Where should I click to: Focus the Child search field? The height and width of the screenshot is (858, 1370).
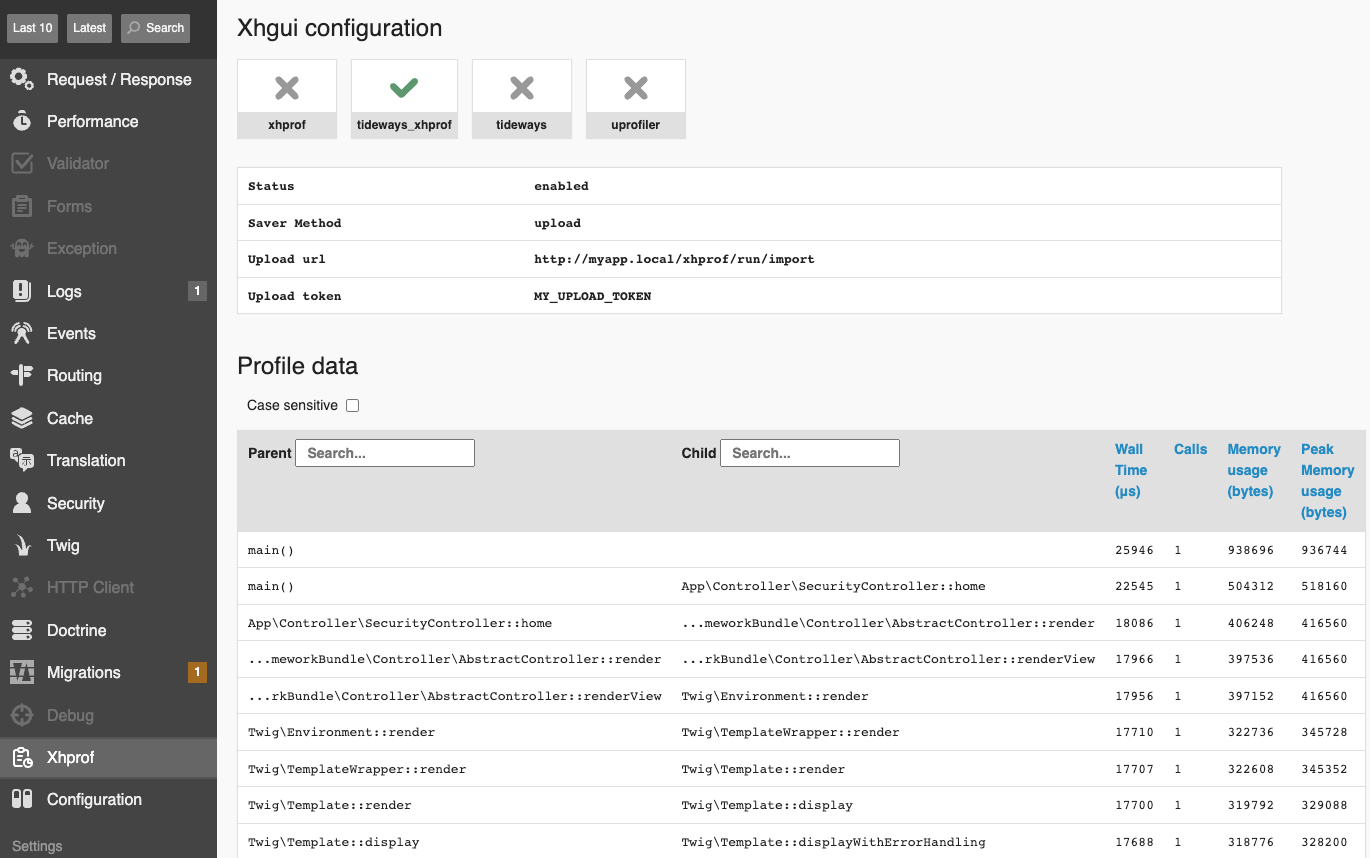pos(810,453)
